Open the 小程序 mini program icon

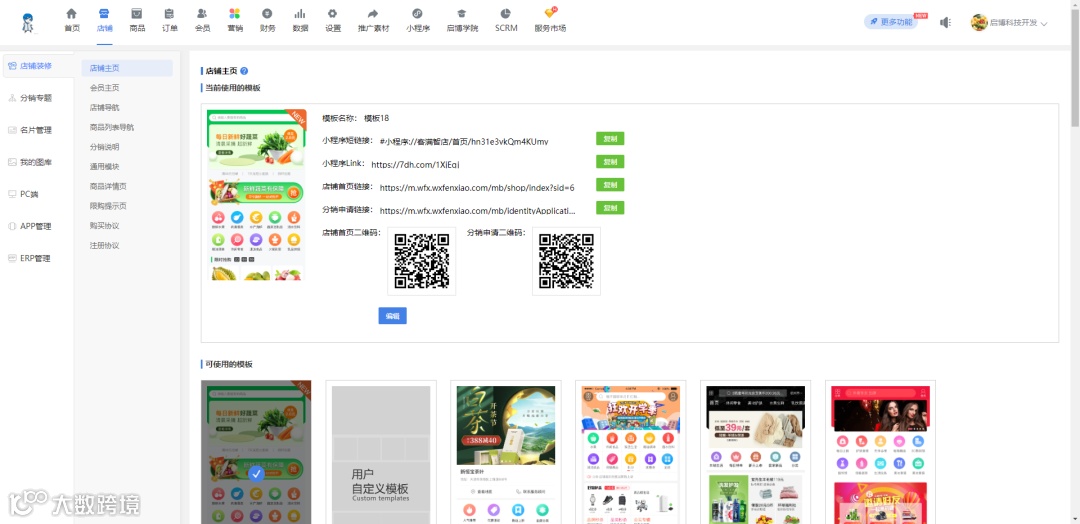coord(417,14)
